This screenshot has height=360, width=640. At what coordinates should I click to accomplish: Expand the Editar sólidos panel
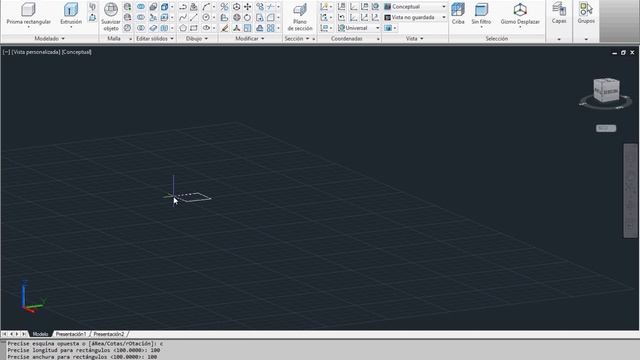tap(155, 38)
